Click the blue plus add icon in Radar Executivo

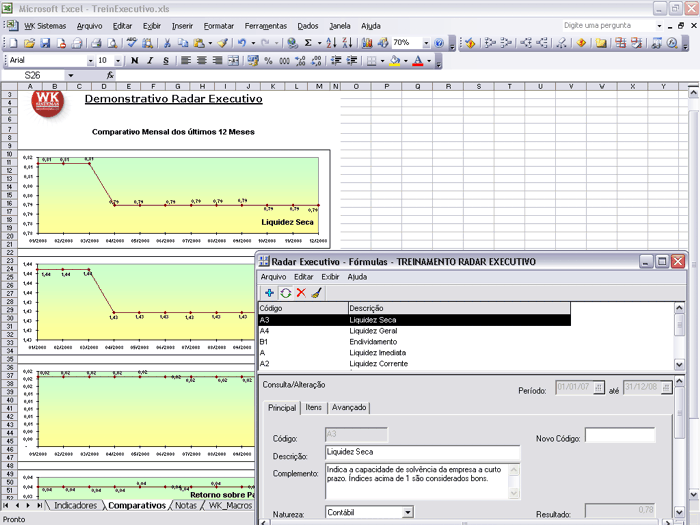pos(269,293)
